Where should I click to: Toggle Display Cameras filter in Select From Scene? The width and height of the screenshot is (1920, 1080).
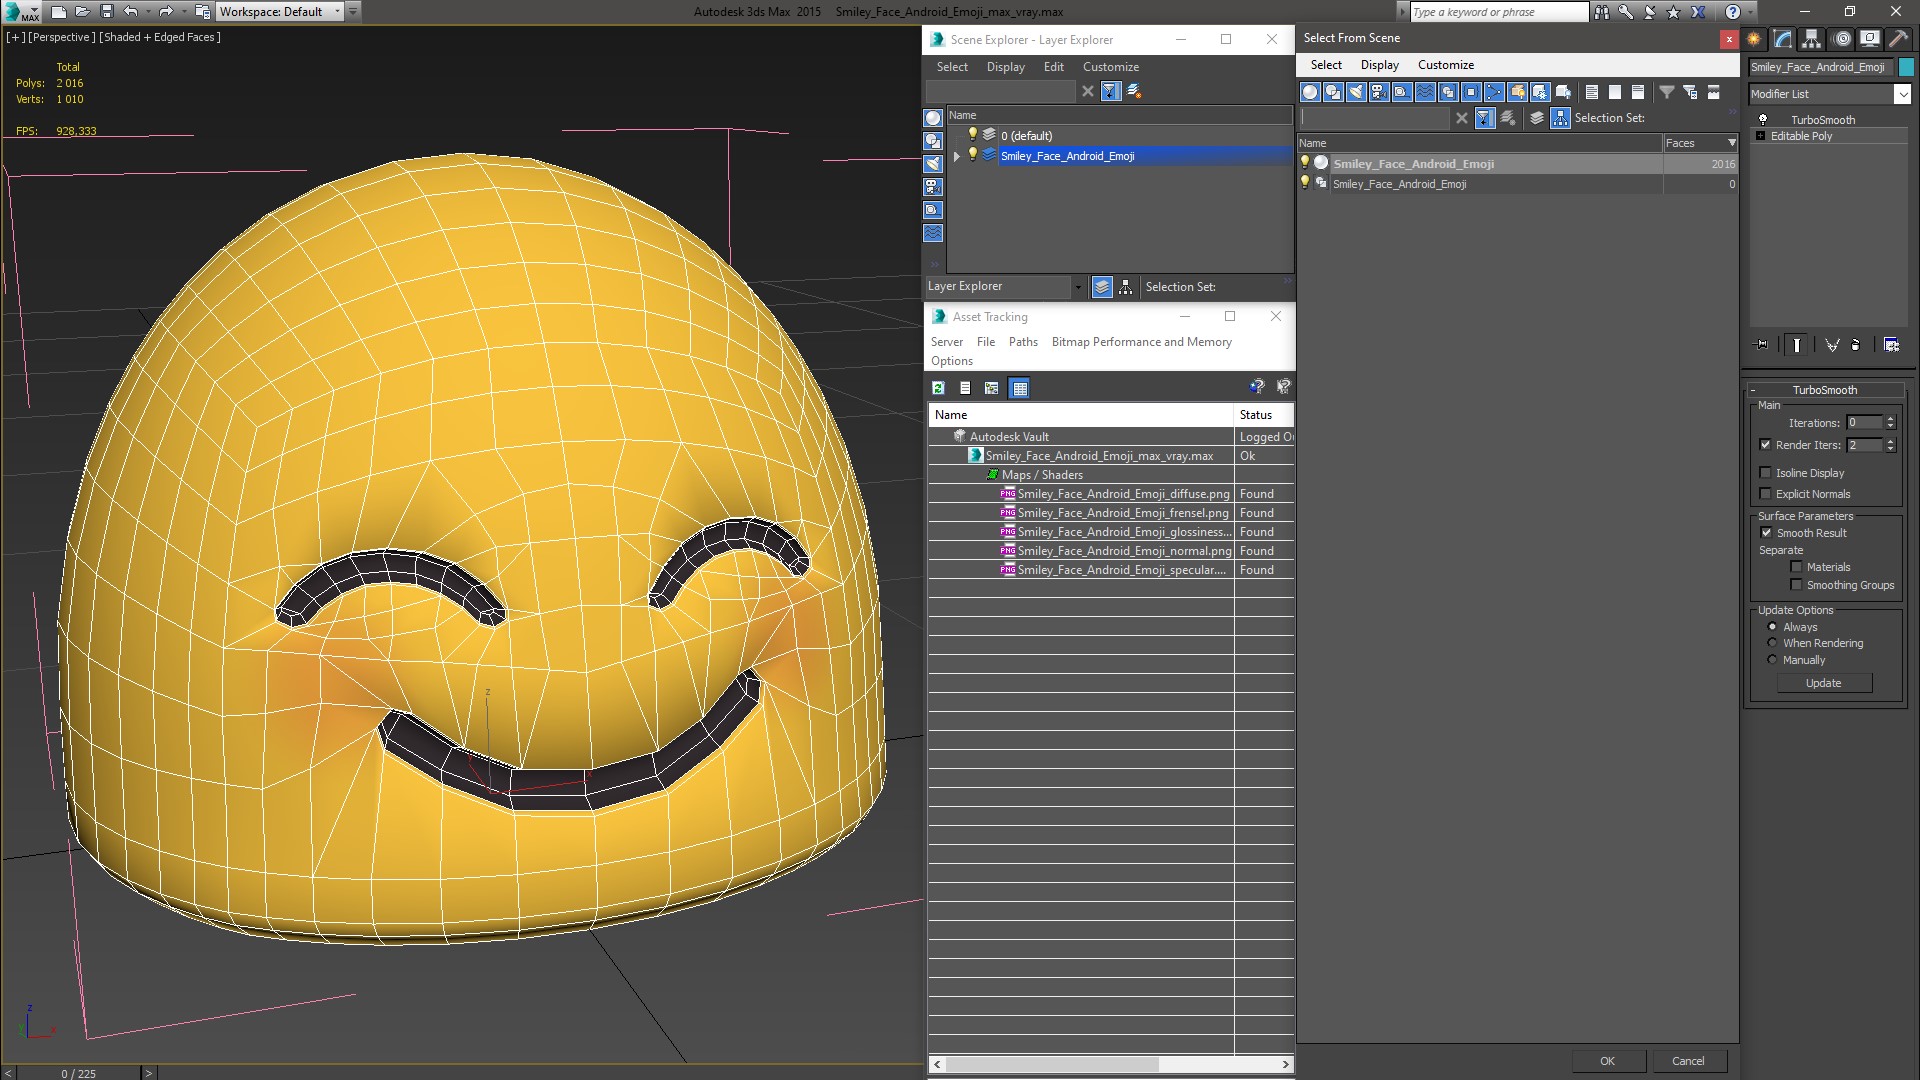tap(1379, 92)
